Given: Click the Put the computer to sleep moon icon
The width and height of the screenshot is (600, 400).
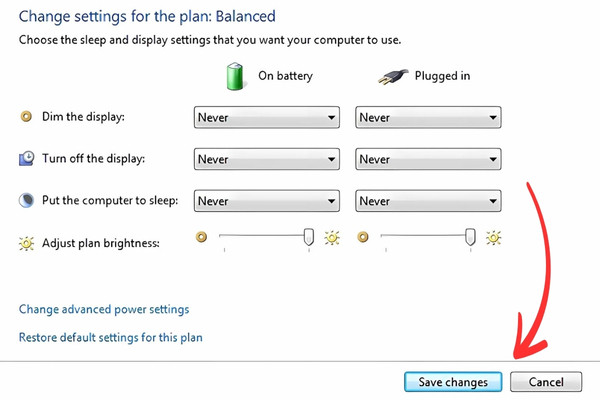Looking at the screenshot, I should [x=27, y=200].
